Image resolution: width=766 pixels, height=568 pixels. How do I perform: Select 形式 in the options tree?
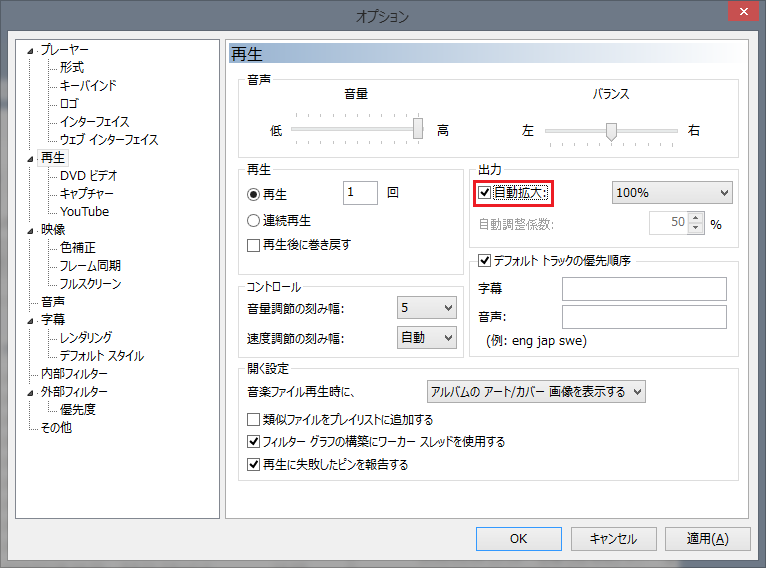(x=71, y=67)
